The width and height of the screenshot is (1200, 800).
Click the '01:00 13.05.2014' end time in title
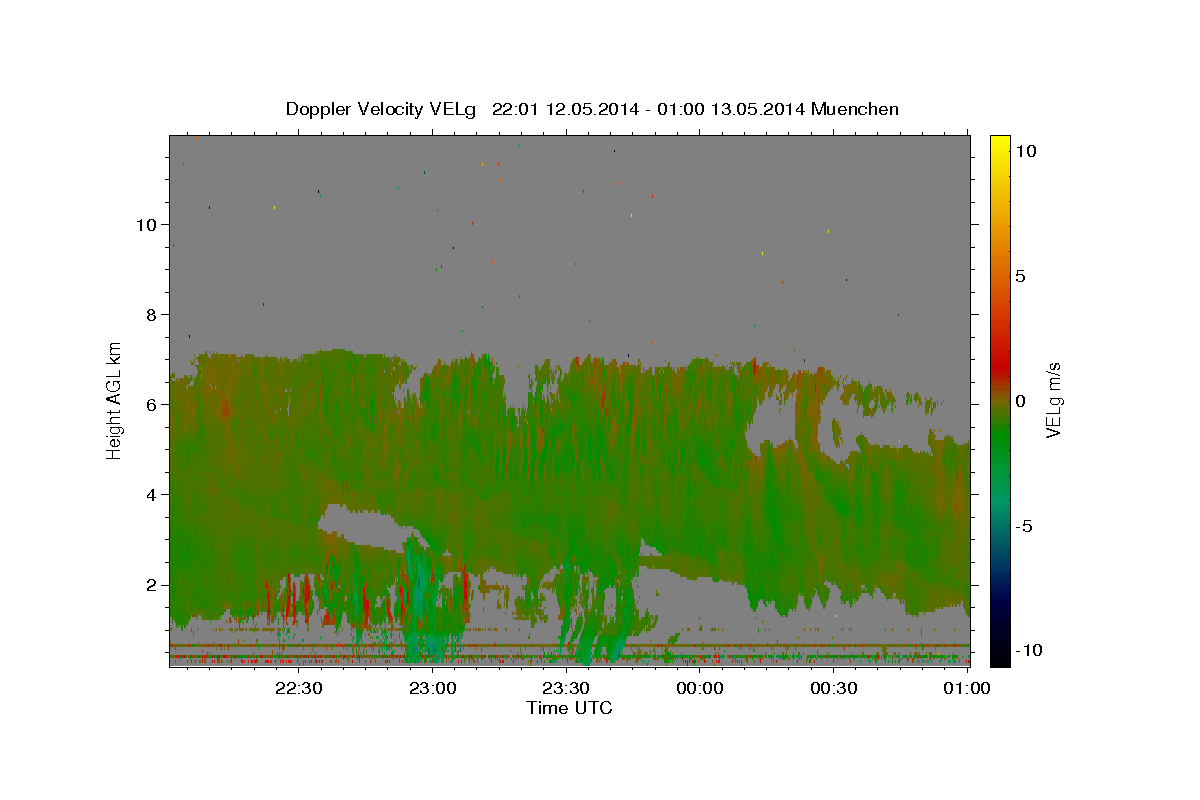point(732,109)
